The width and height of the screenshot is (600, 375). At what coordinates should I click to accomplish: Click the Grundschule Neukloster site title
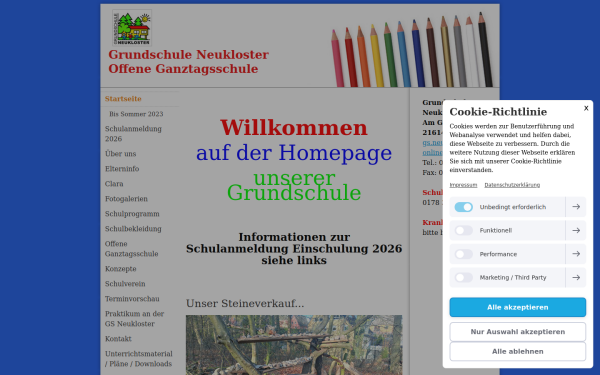click(x=188, y=62)
